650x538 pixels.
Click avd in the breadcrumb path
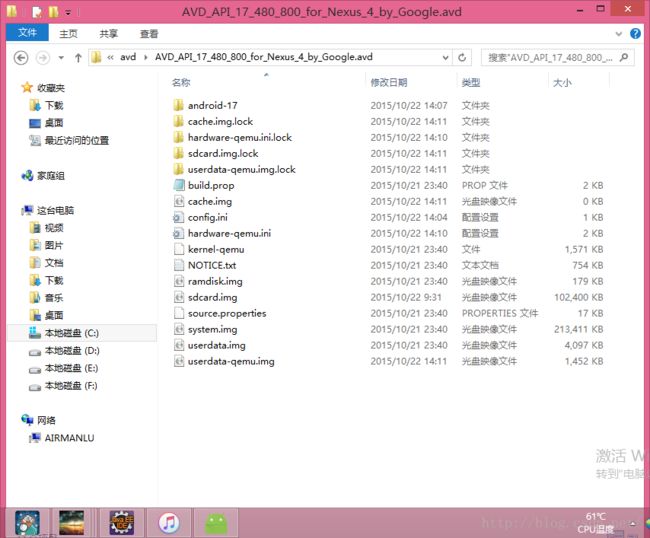(128, 57)
